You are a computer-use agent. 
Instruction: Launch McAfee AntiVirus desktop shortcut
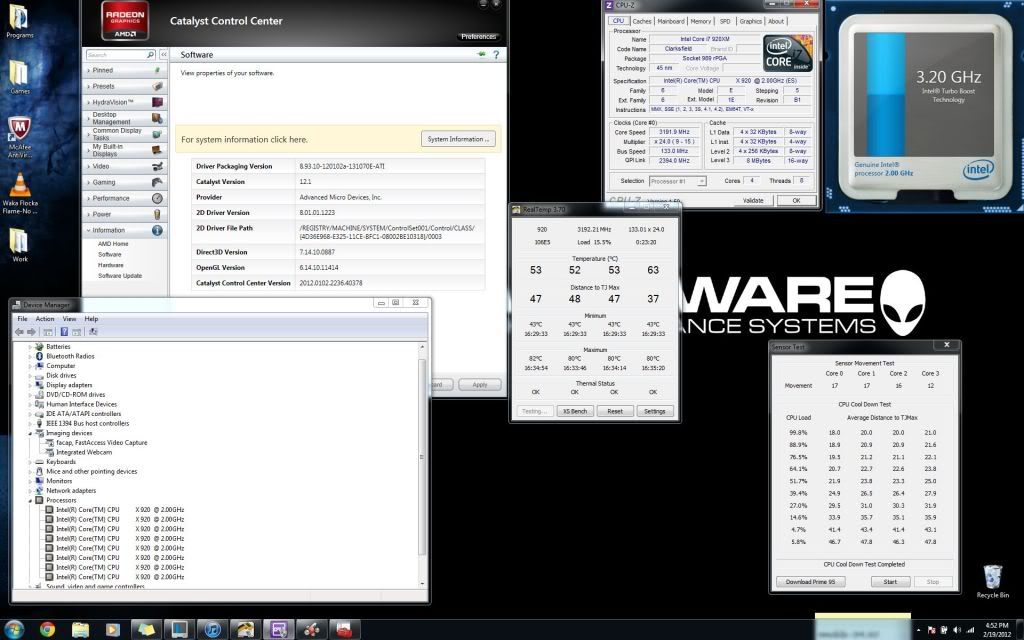pos(20,137)
